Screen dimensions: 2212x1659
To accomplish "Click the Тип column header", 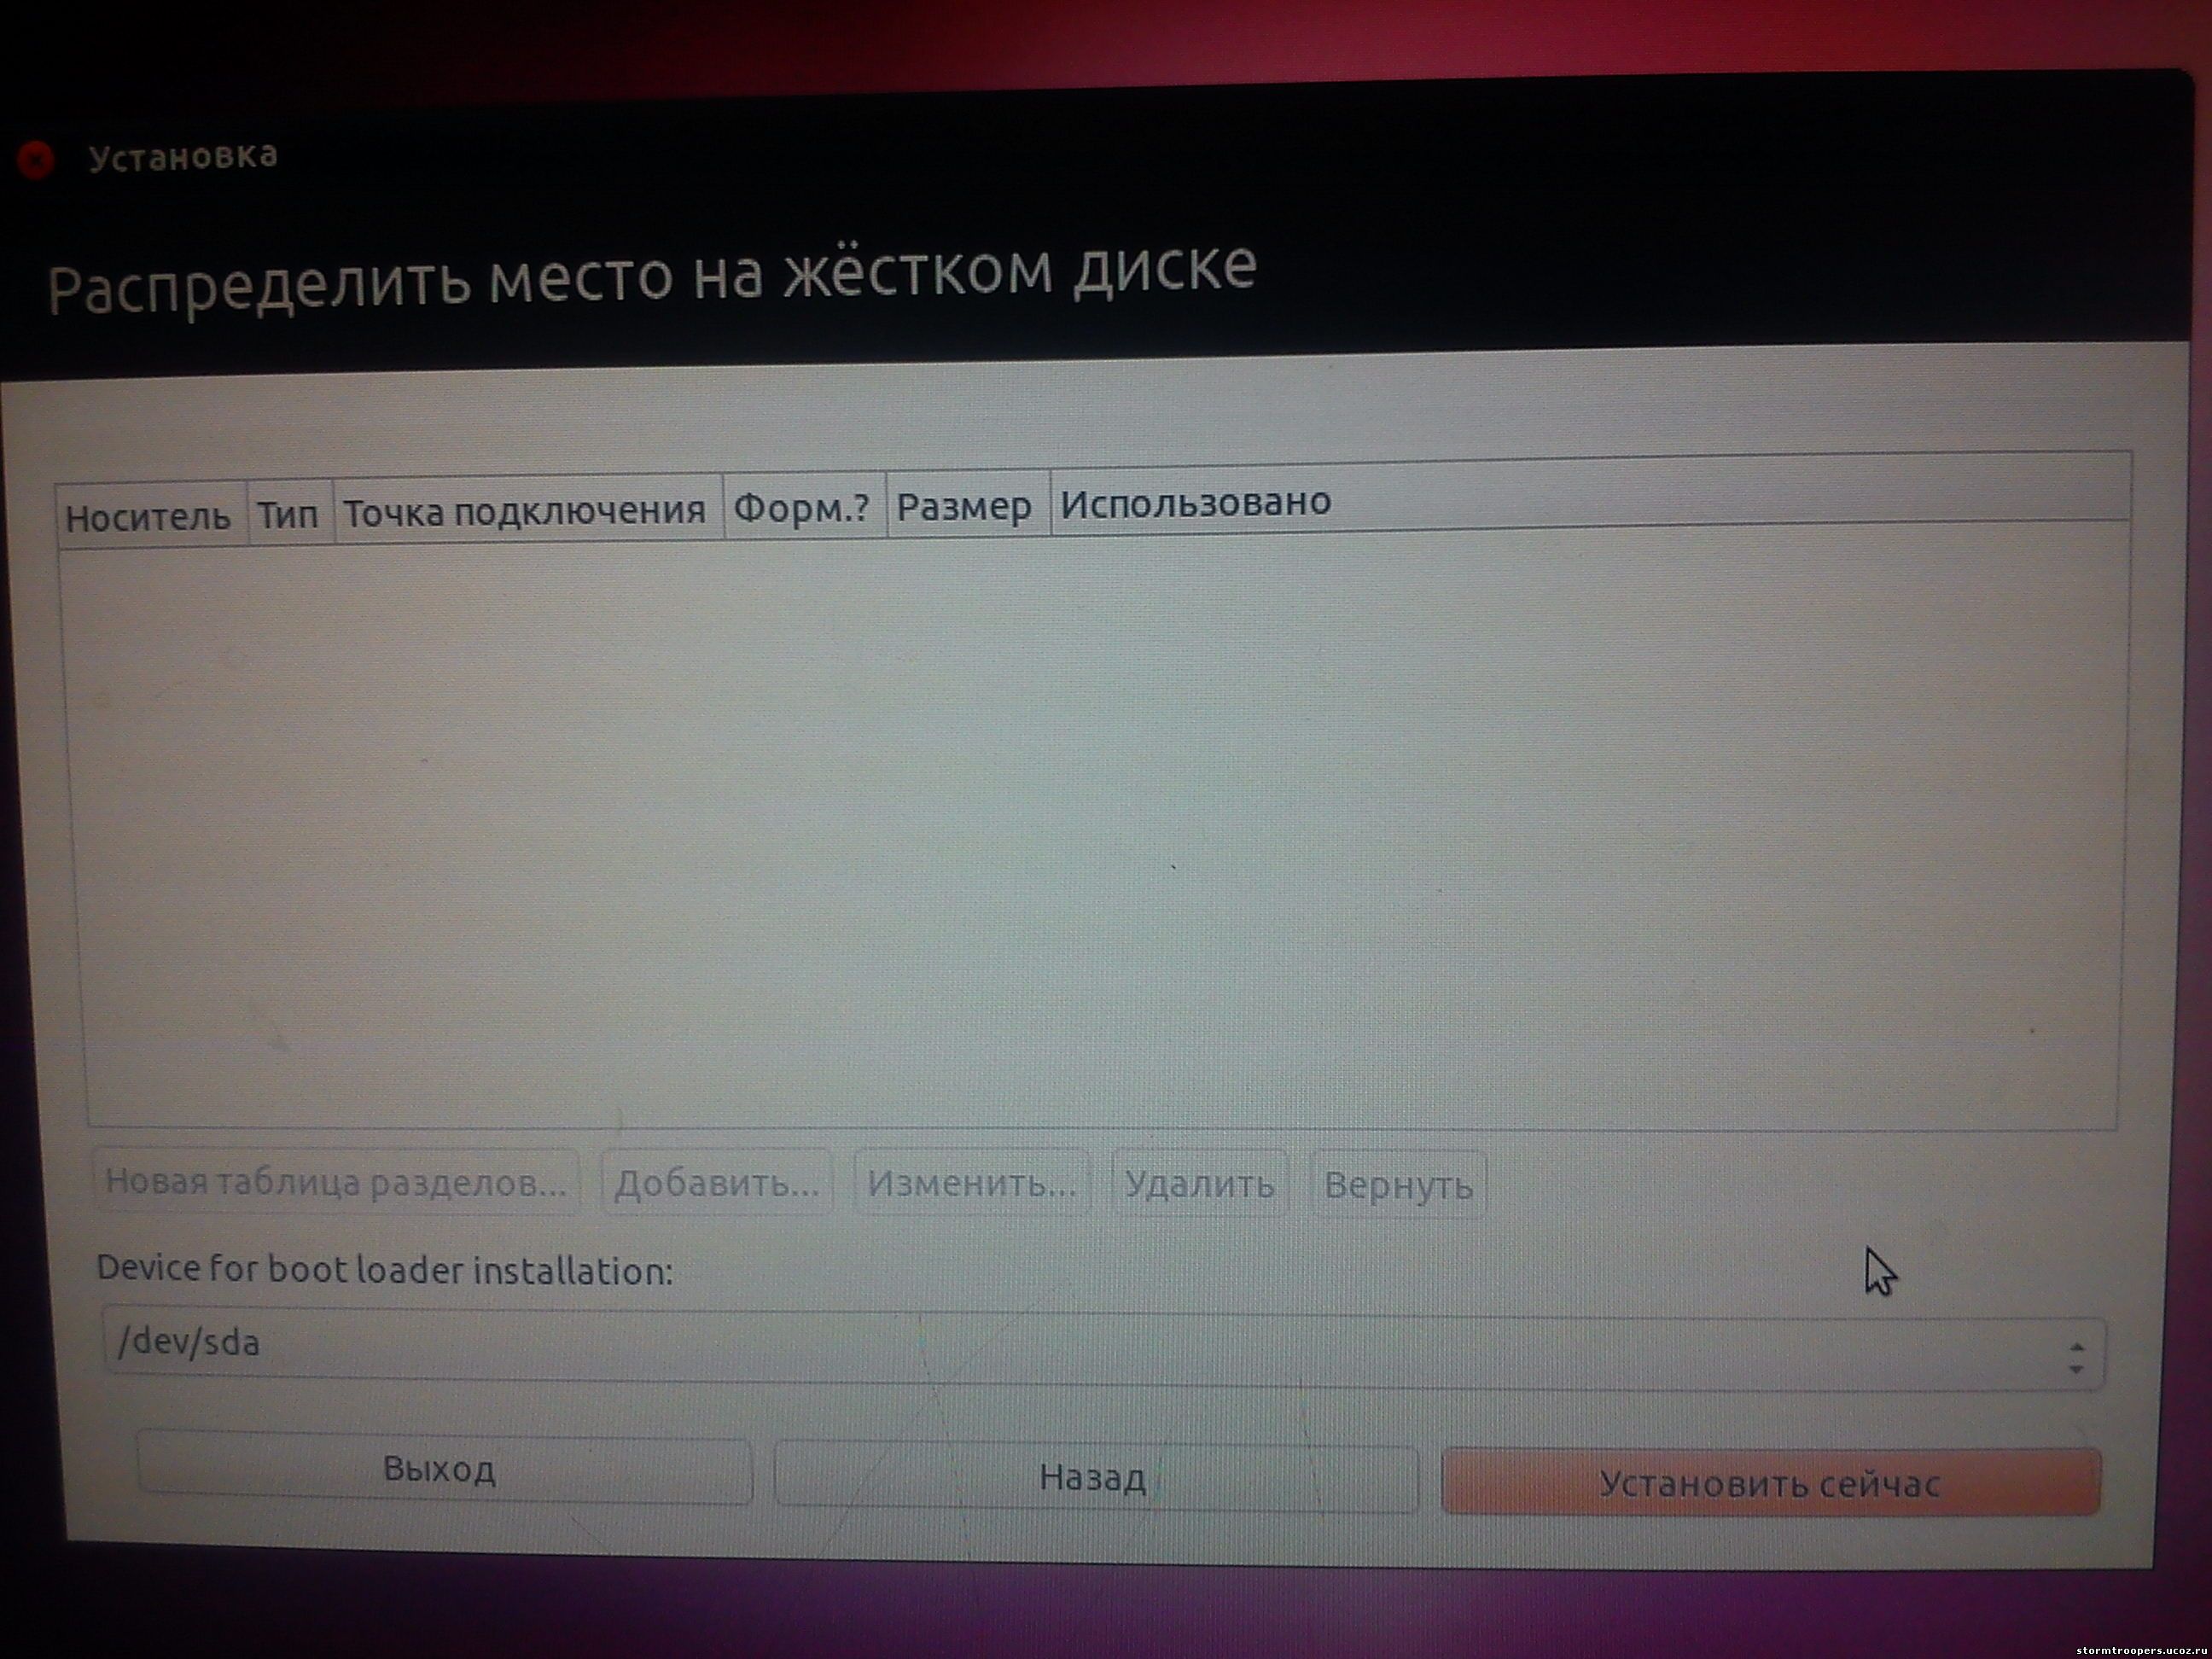I will click(x=290, y=513).
